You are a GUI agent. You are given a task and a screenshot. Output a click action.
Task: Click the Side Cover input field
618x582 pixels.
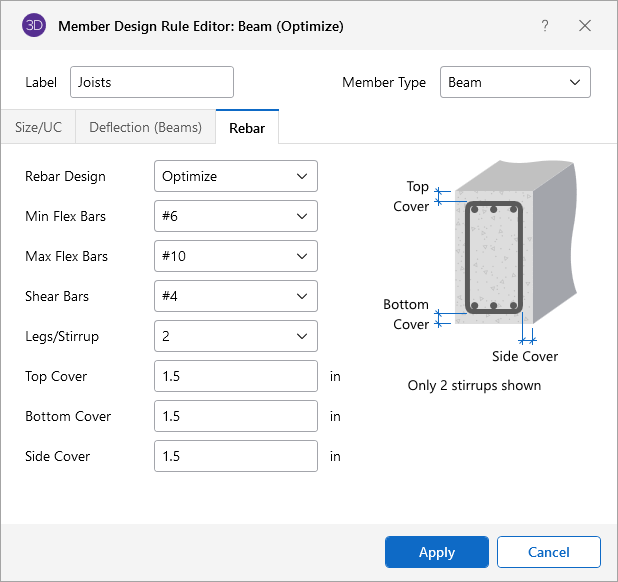point(236,456)
